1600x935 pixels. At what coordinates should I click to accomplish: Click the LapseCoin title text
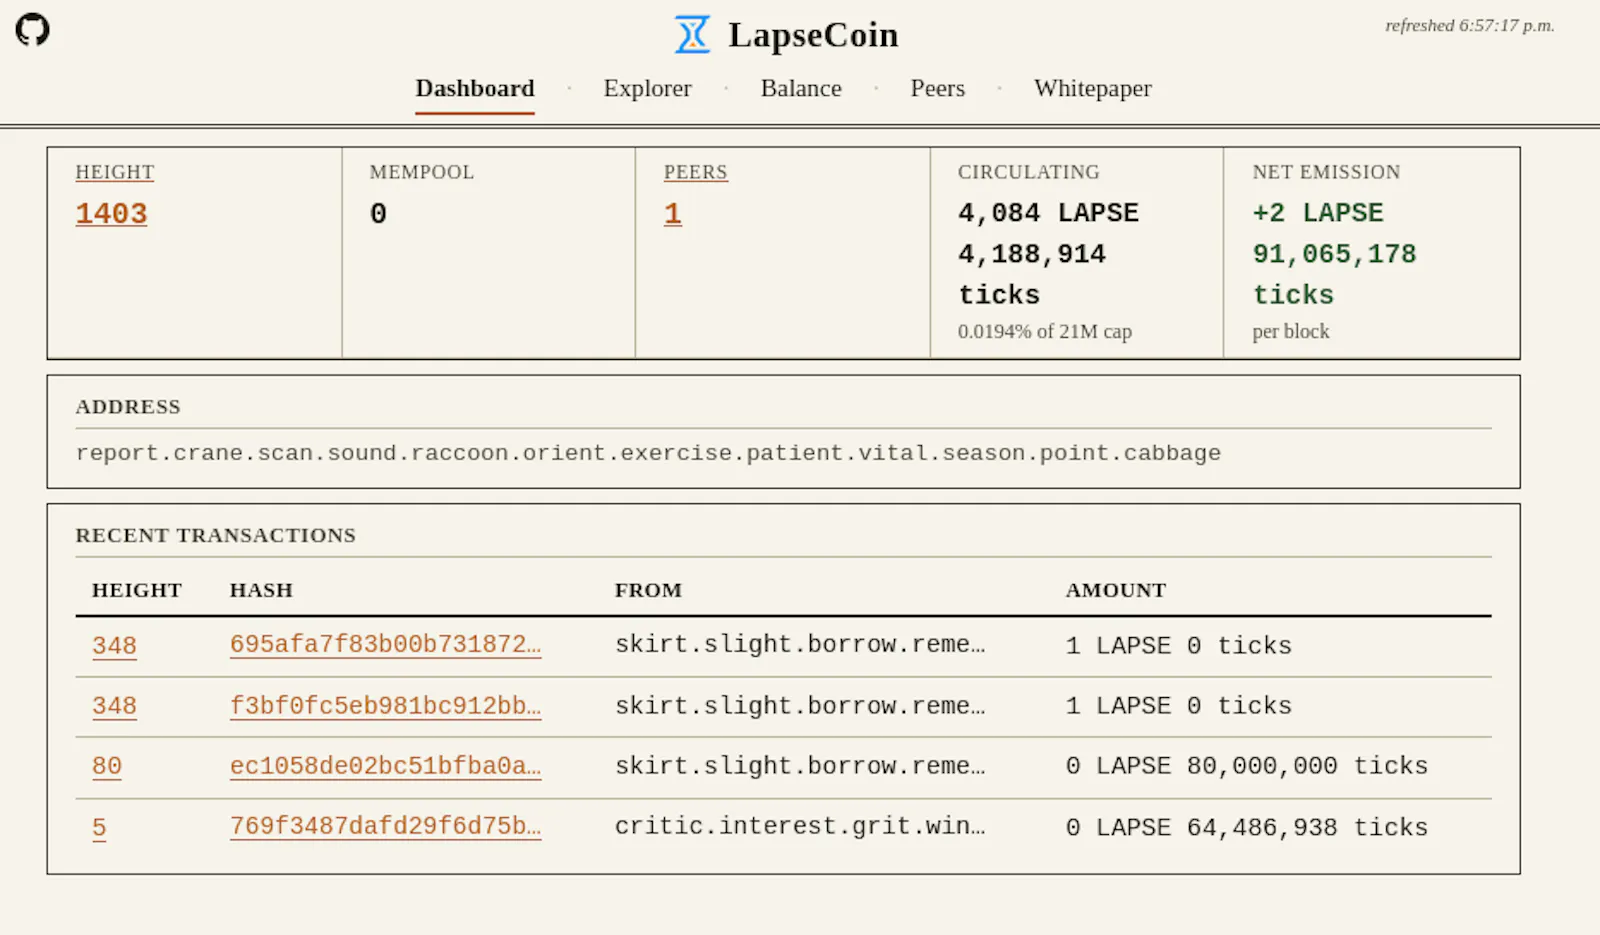pyautogui.click(x=813, y=35)
